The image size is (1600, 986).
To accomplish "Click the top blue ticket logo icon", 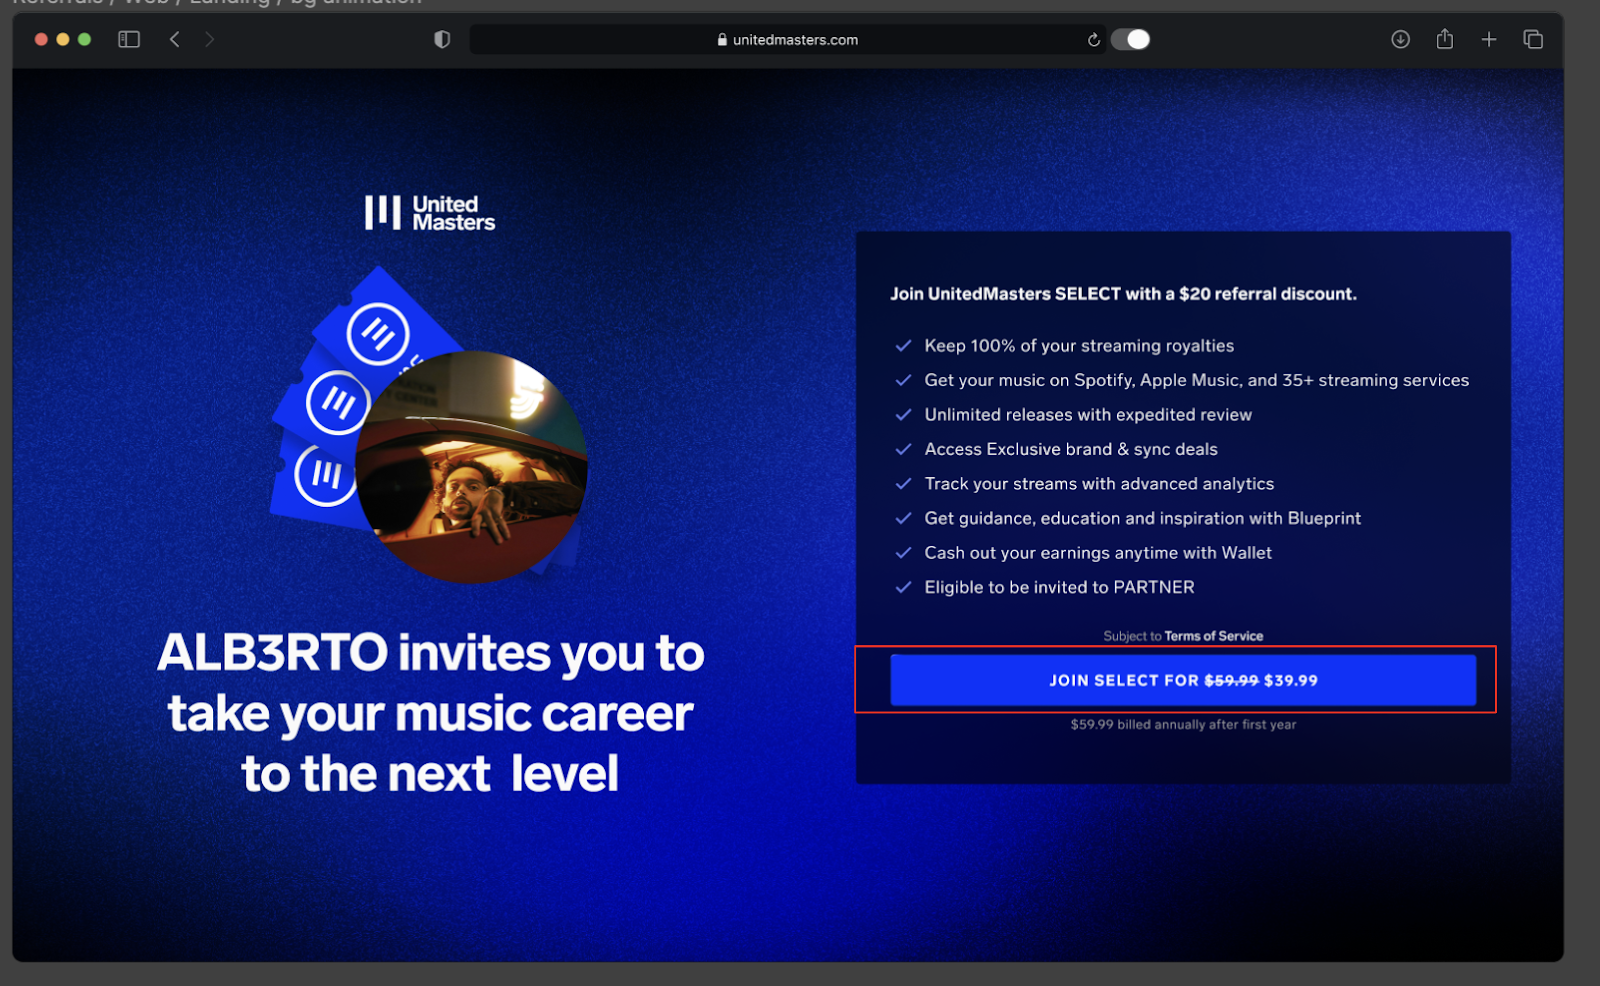I will [x=378, y=333].
